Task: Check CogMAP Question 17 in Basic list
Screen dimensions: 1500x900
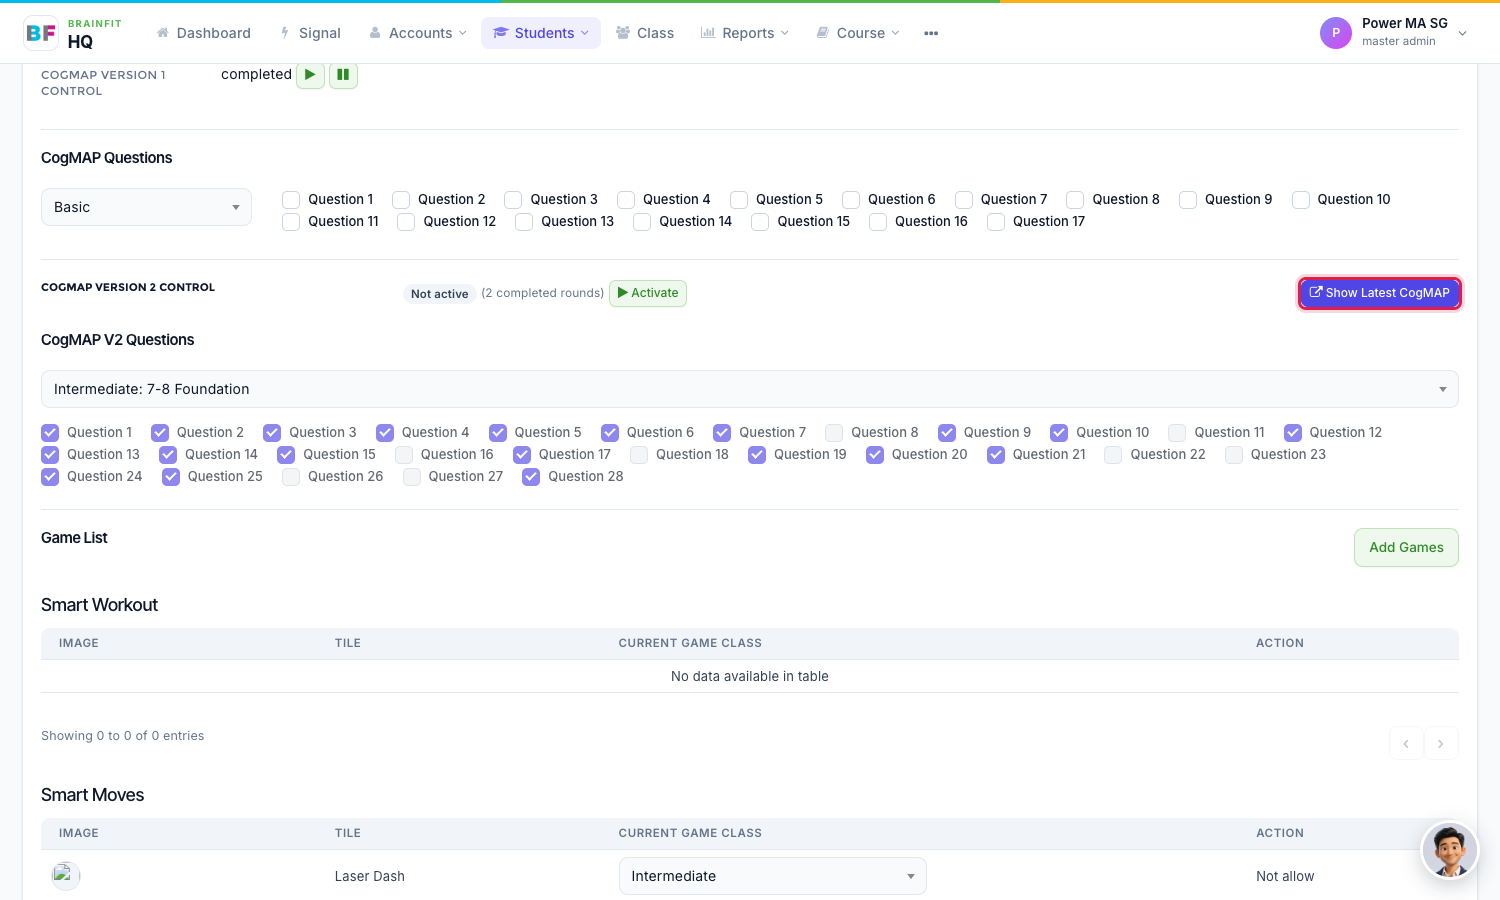Action: (996, 222)
